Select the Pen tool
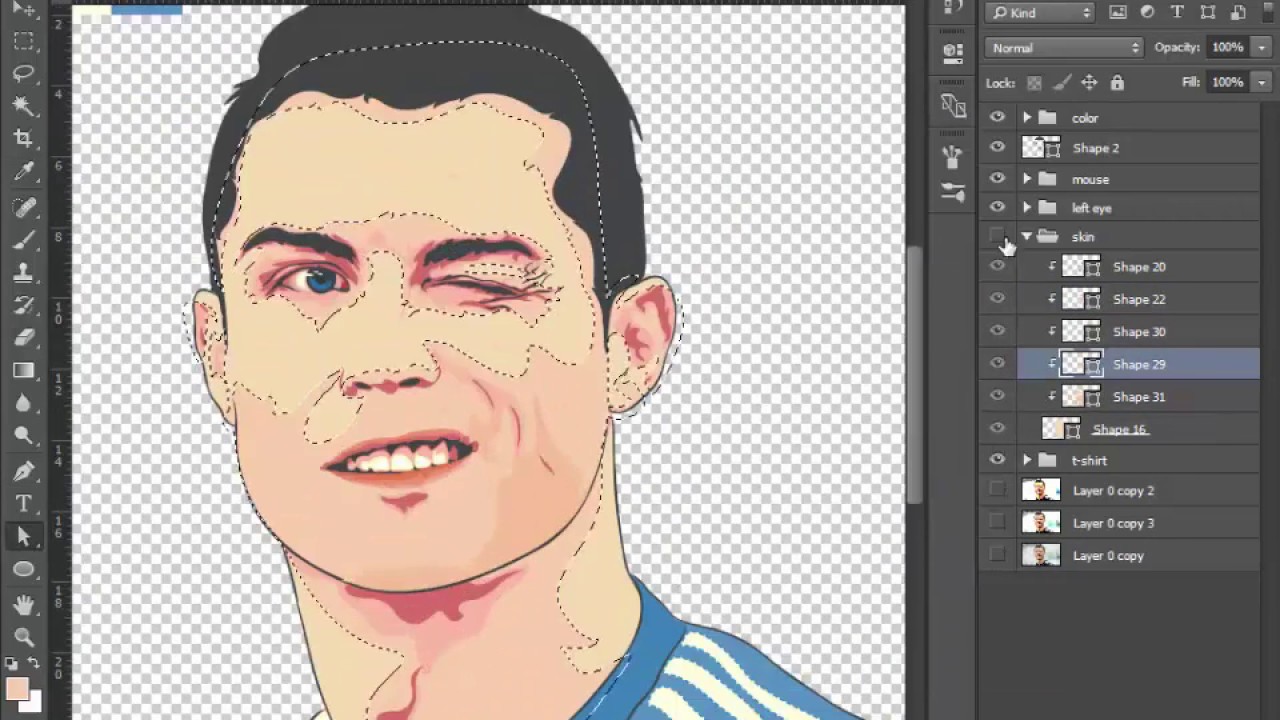This screenshot has width=1280, height=720. click(24, 470)
